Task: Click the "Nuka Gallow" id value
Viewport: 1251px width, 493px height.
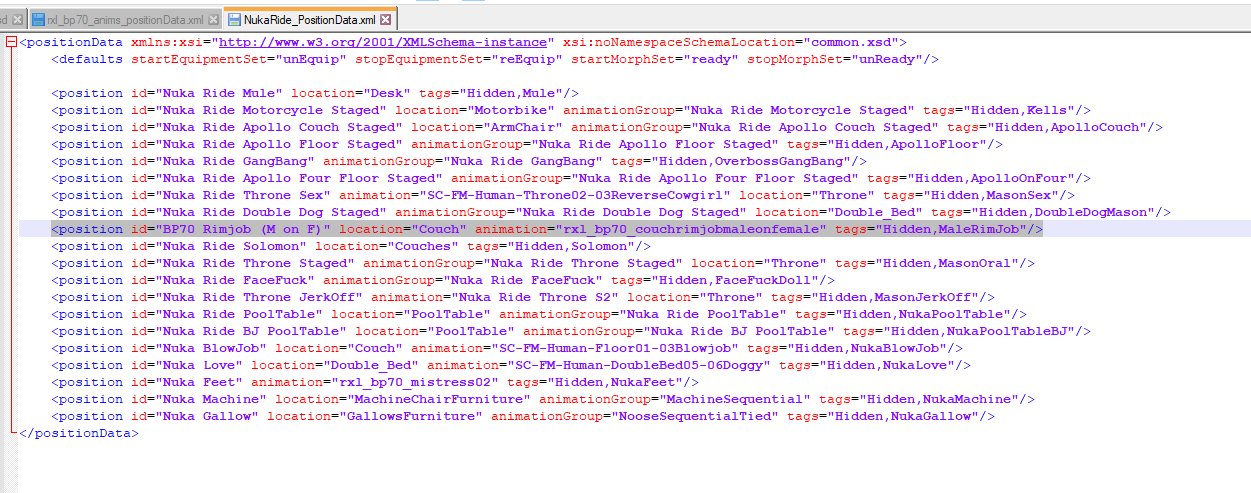Action: [x=201, y=417]
